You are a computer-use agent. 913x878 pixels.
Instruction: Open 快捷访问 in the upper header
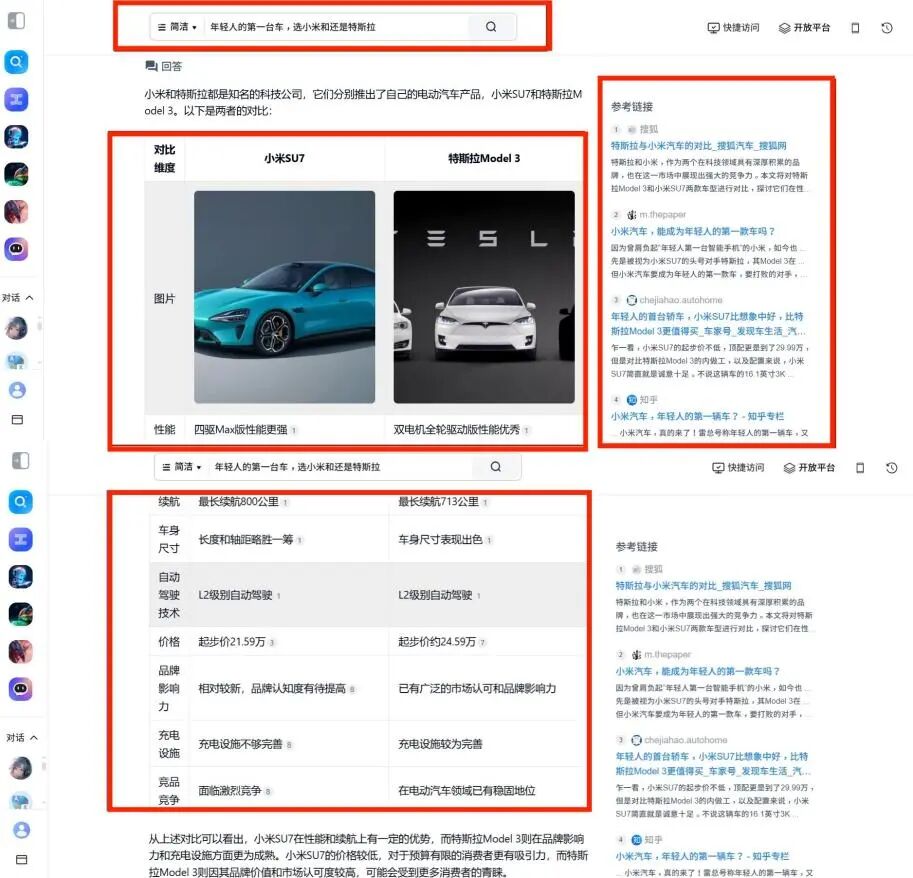(733, 27)
